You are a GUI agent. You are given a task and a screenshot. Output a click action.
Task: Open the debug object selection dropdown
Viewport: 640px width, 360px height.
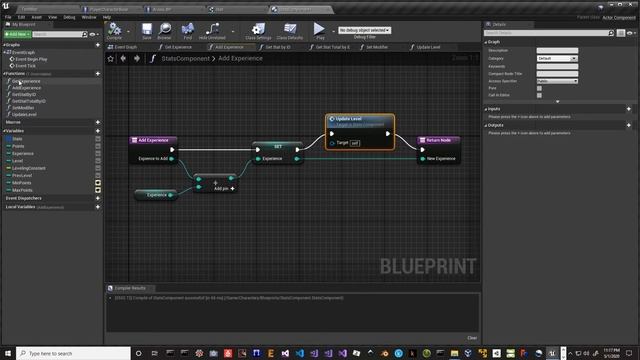[x=364, y=30]
